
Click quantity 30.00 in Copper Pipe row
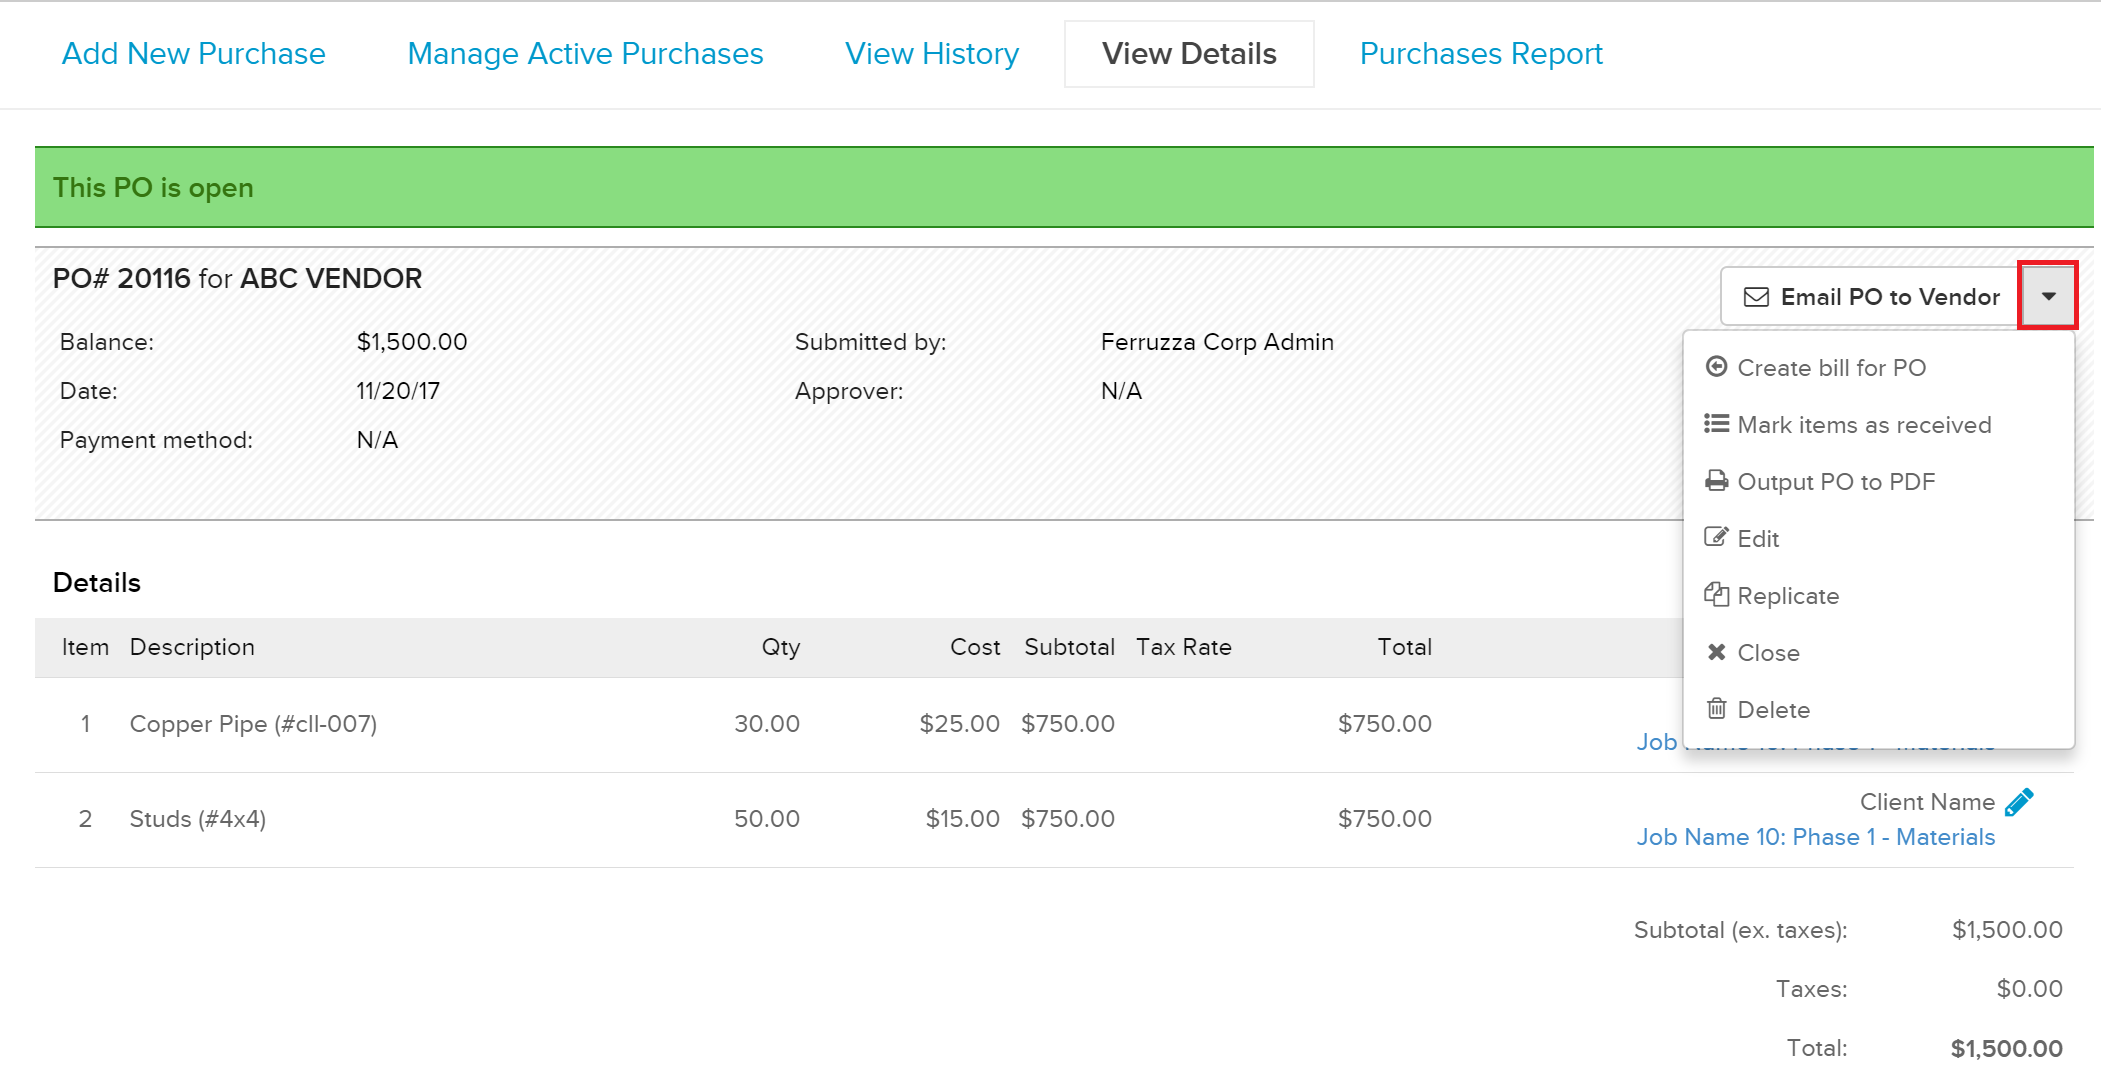[767, 724]
